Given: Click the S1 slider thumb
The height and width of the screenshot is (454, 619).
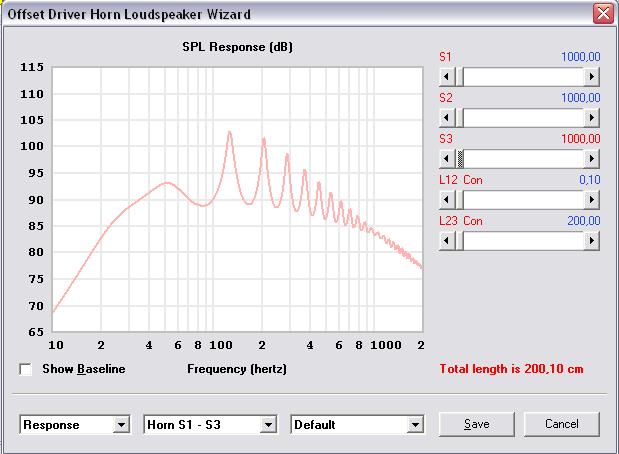Looking at the screenshot, I should tap(459, 77).
